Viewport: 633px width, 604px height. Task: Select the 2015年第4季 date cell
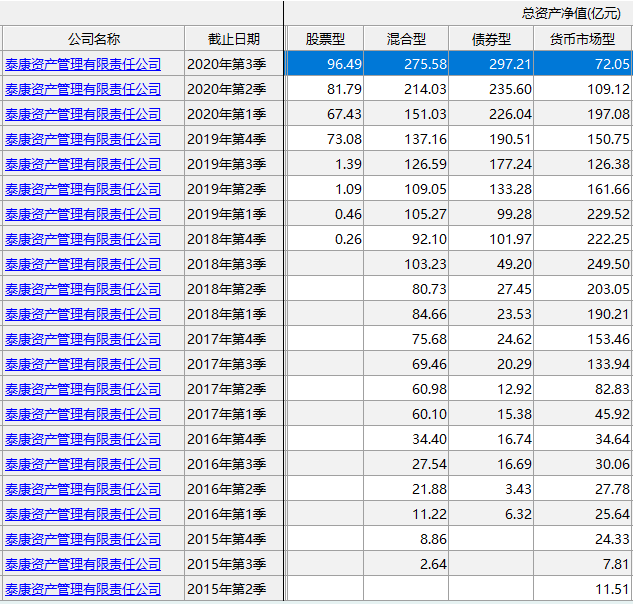234,539
